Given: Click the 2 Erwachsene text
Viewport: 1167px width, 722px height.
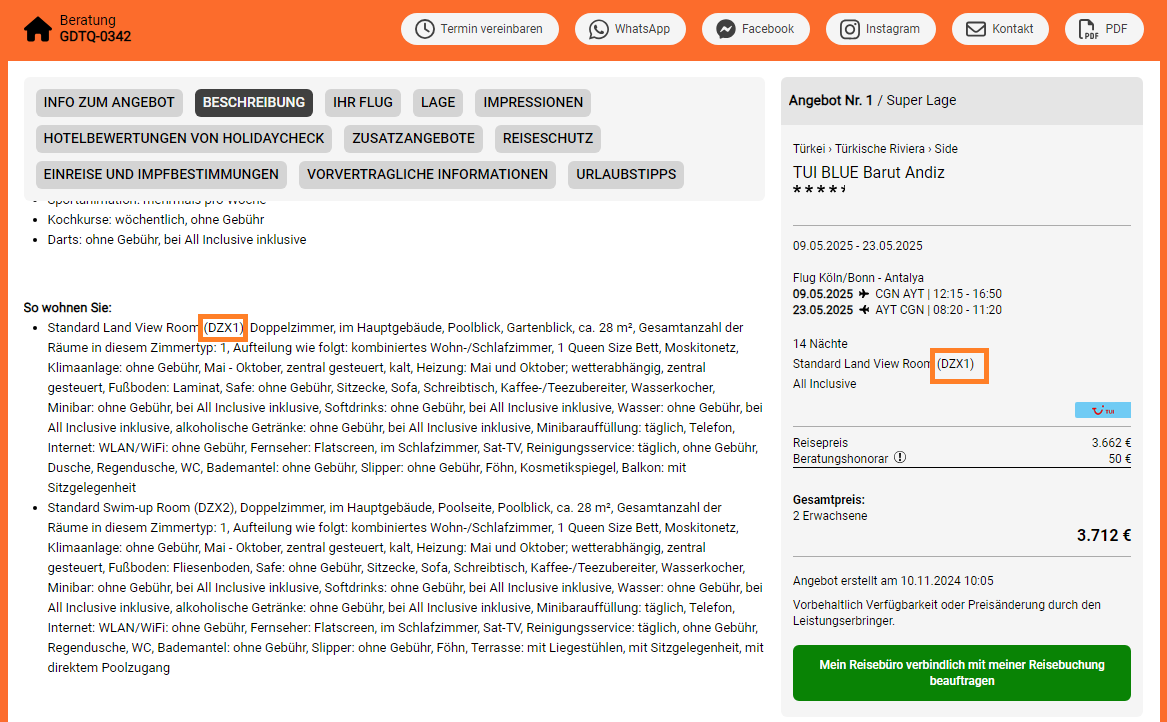Looking at the screenshot, I should coord(830,516).
